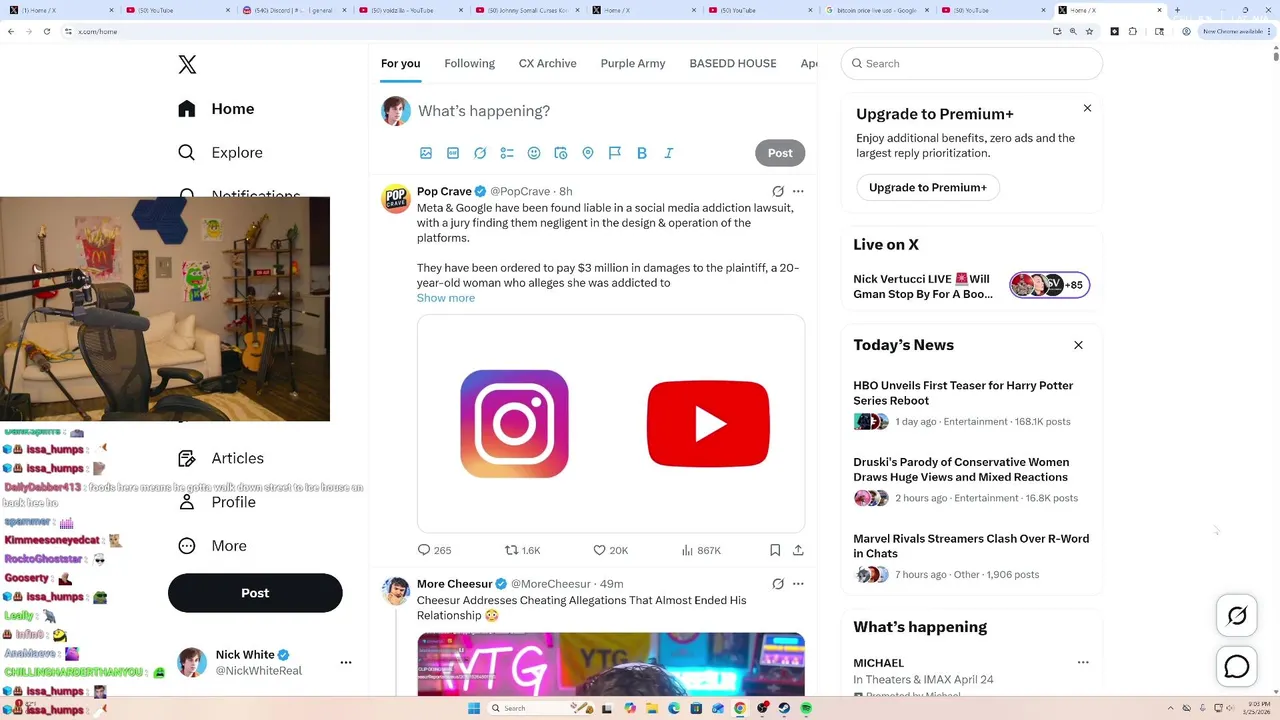Open the Windows Start menu
The height and width of the screenshot is (720, 1280).
click(473, 708)
